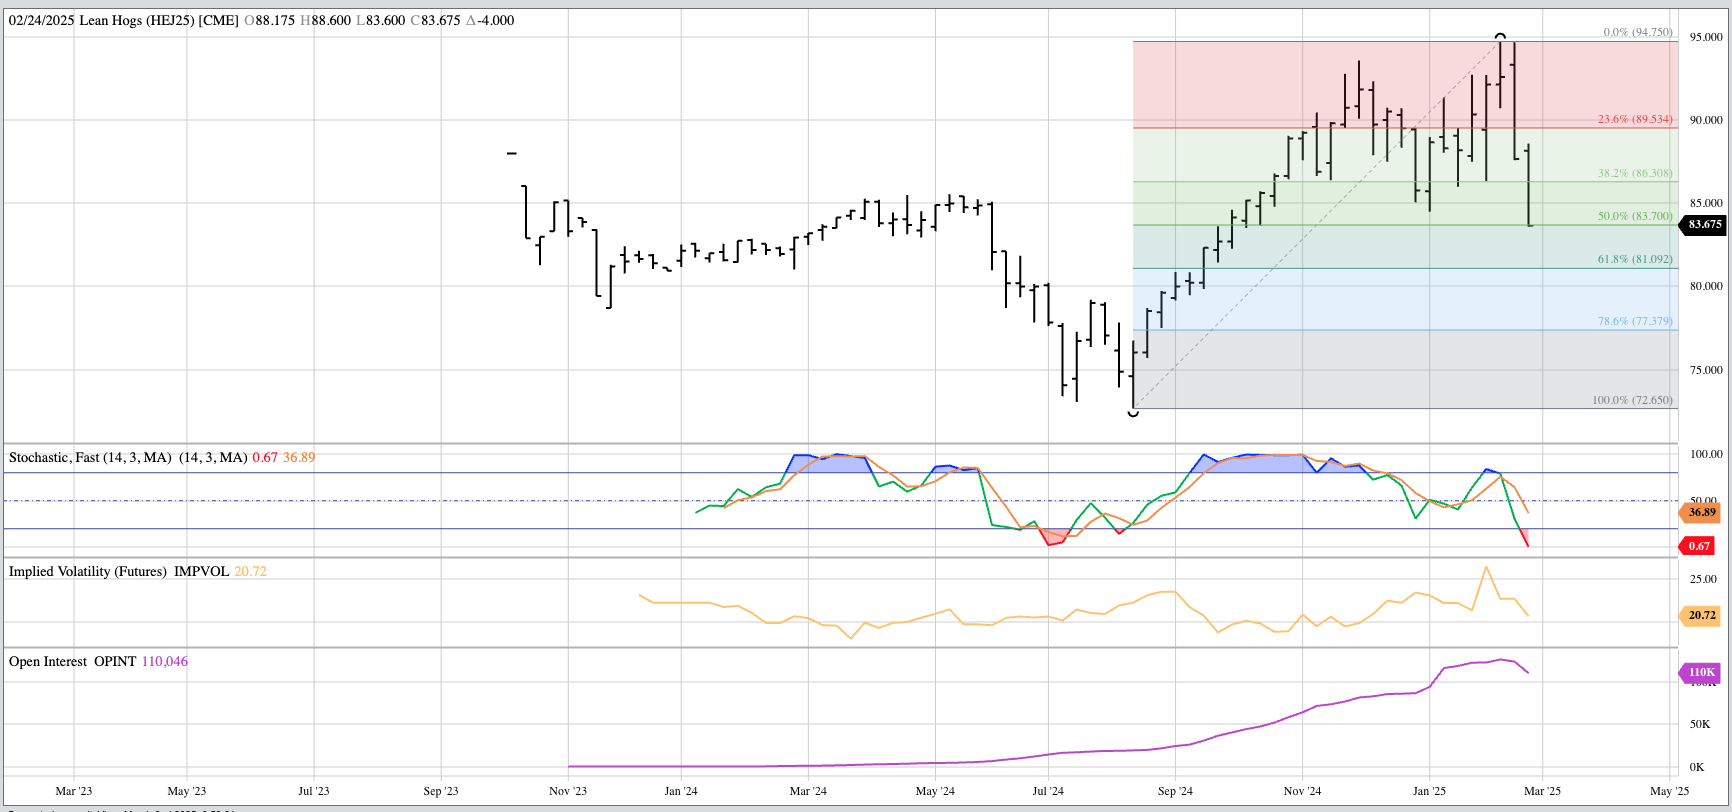Click the Open Interest OPINT indicator label
This screenshot has width=1732, height=812.
pyautogui.click(x=72, y=661)
